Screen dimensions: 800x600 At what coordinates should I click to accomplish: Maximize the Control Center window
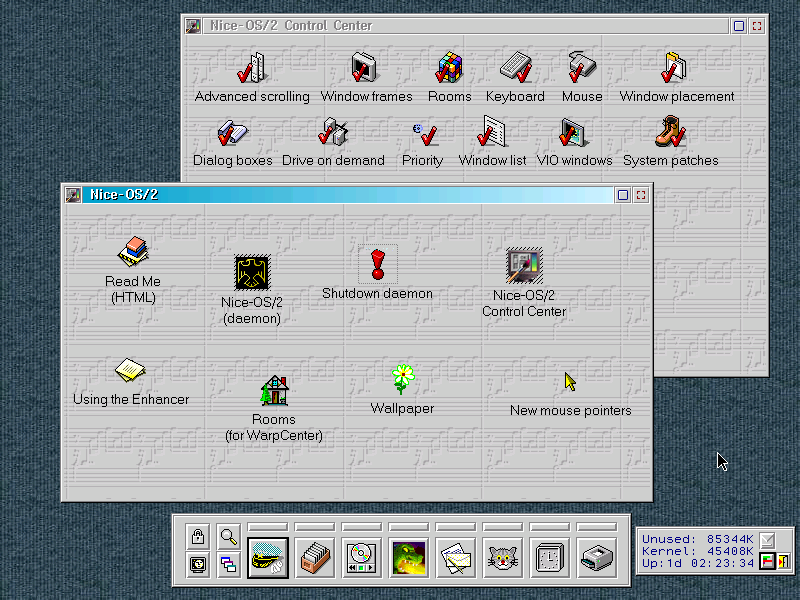coord(757,26)
